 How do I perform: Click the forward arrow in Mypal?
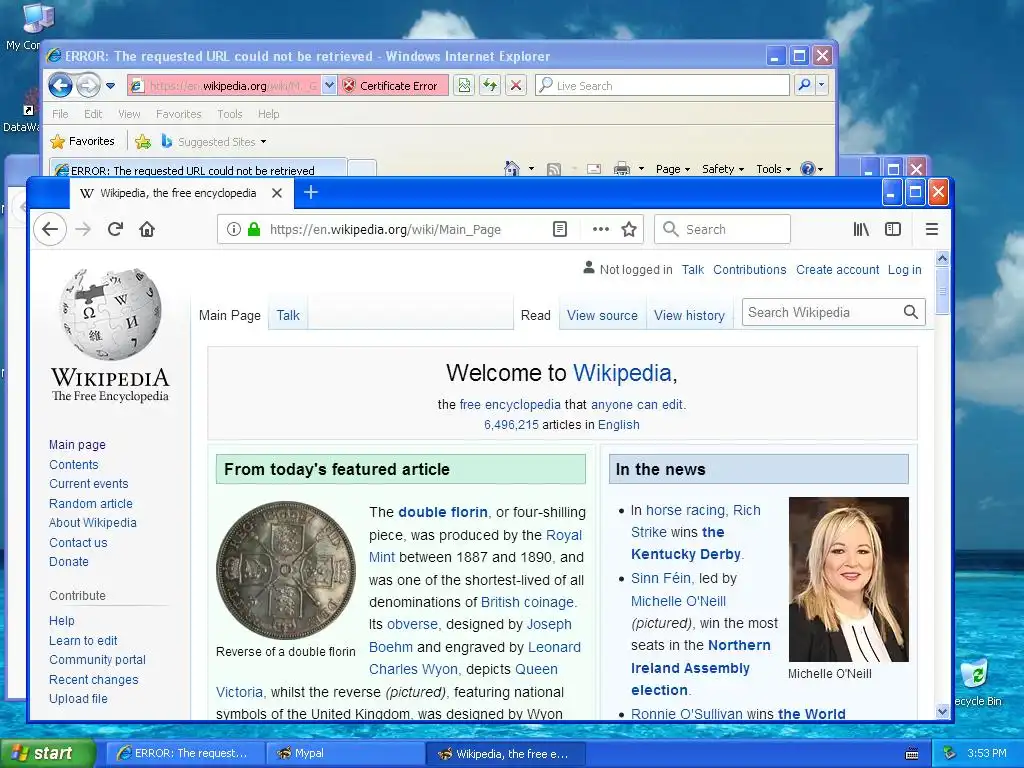(83, 229)
